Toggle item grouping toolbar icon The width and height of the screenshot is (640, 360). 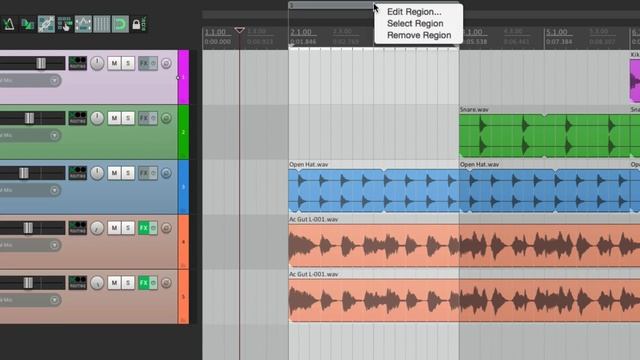[x=46, y=24]
